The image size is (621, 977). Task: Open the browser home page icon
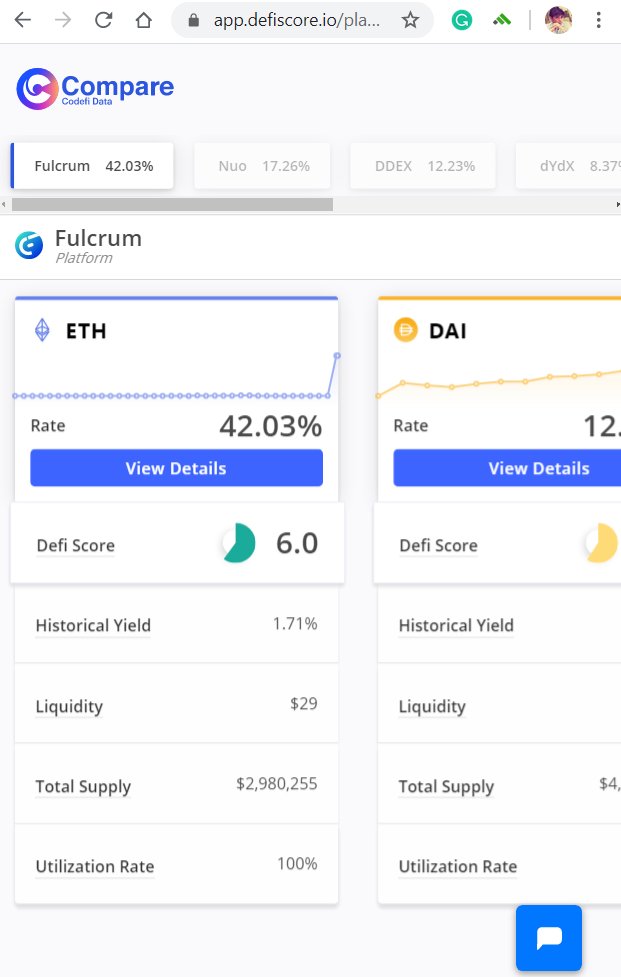[144, 21]
